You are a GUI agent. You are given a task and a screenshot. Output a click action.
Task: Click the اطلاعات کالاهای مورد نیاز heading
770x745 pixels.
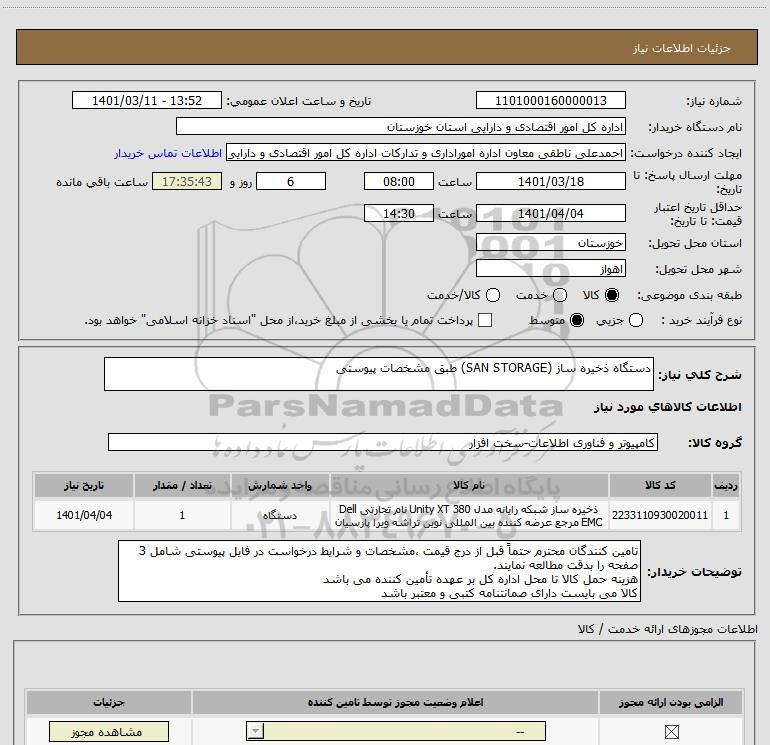coord(668,407)
